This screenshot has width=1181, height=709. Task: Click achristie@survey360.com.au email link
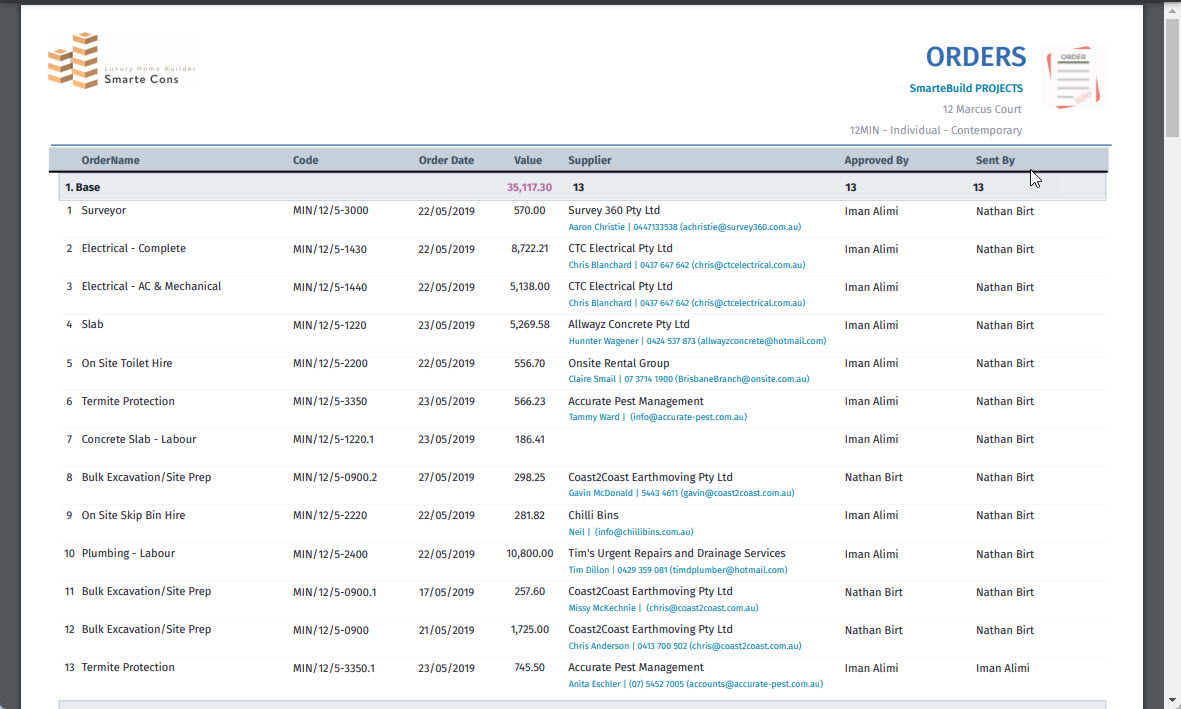tap(740, 226)
